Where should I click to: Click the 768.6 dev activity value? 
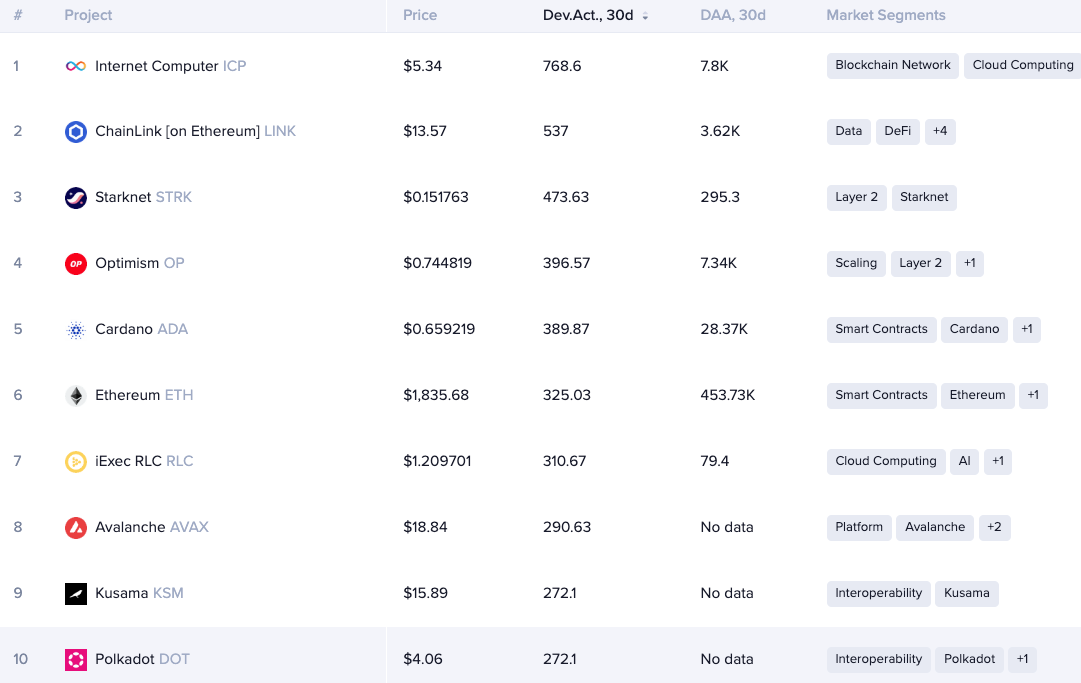pos(562,66)
